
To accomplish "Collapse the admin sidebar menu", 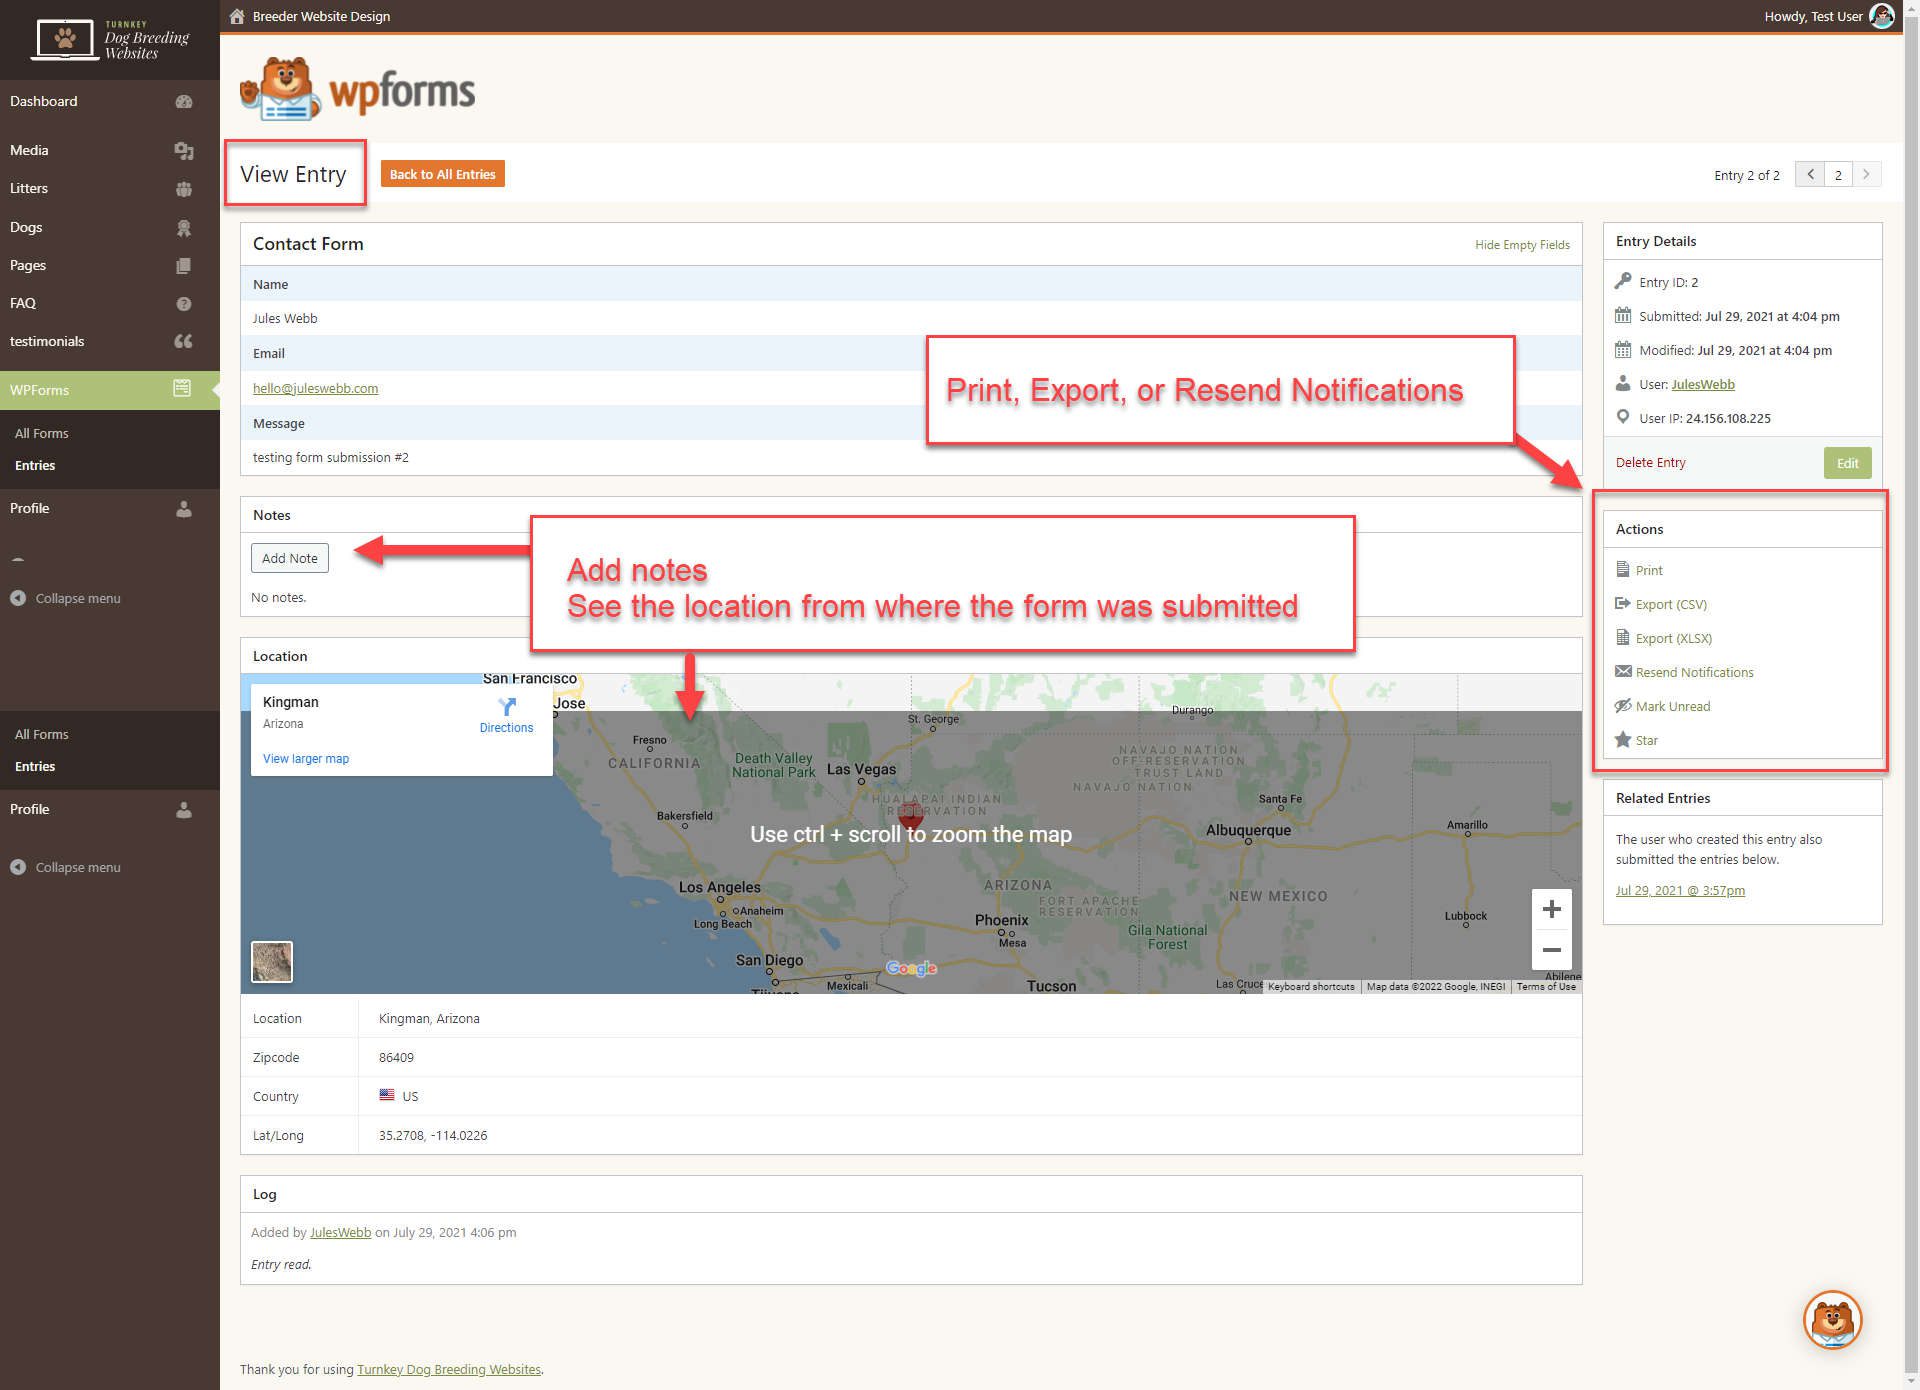I will pos(66,598).
